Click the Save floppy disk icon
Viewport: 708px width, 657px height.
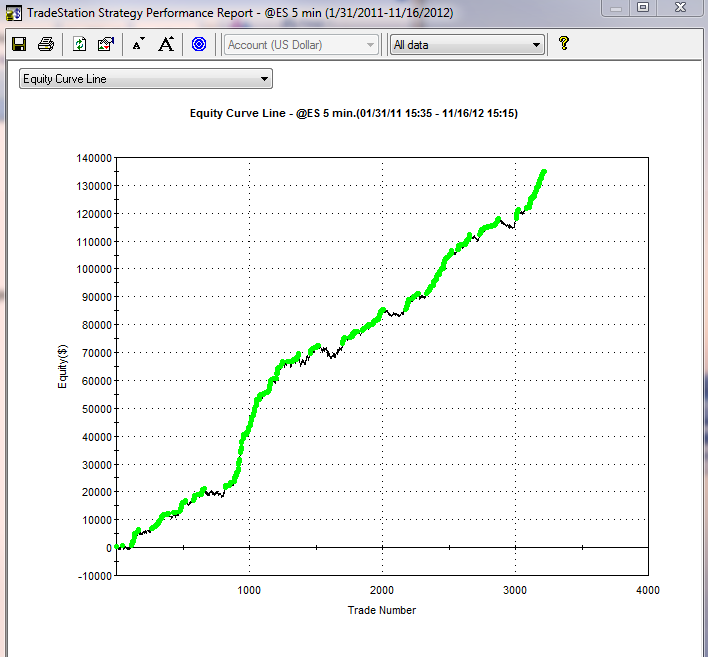(x=18, y=44)
